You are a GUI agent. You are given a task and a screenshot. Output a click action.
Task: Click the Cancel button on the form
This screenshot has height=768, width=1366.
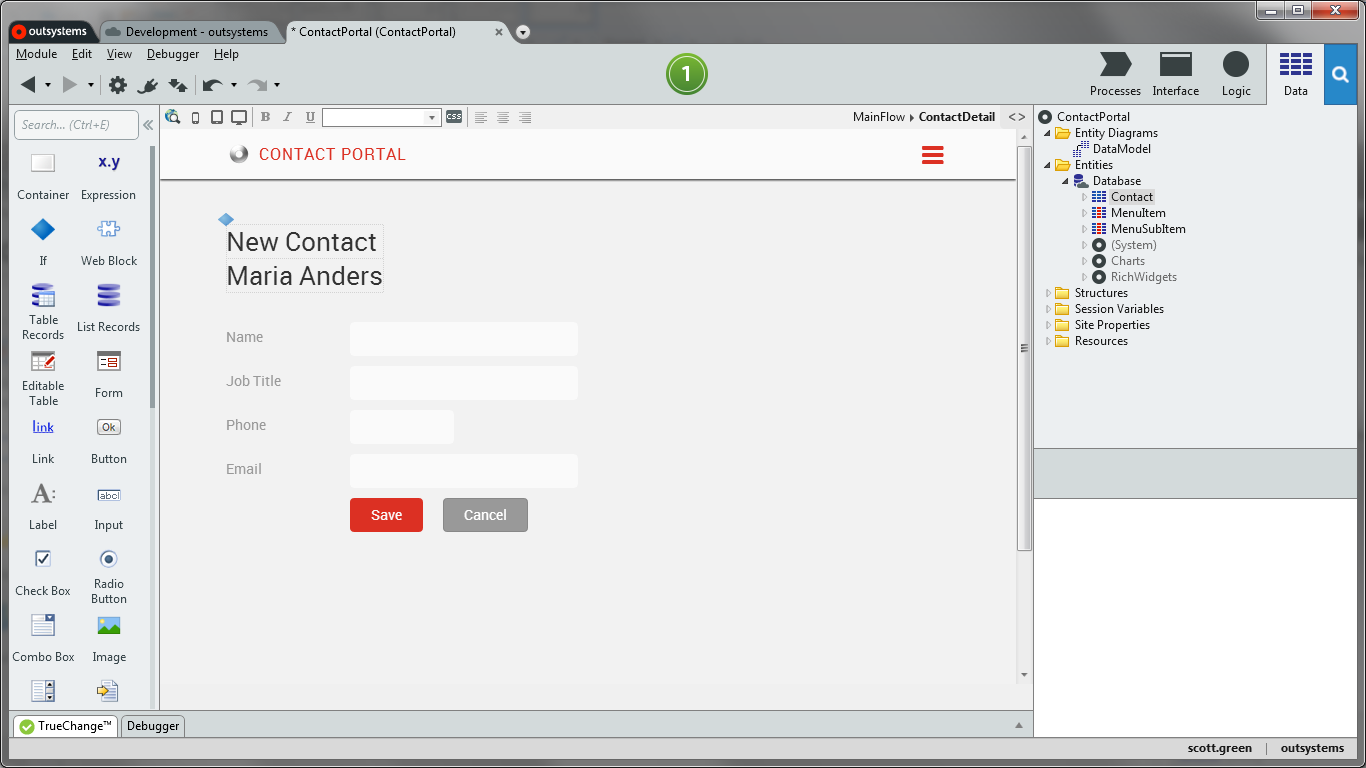click(485, 514)
